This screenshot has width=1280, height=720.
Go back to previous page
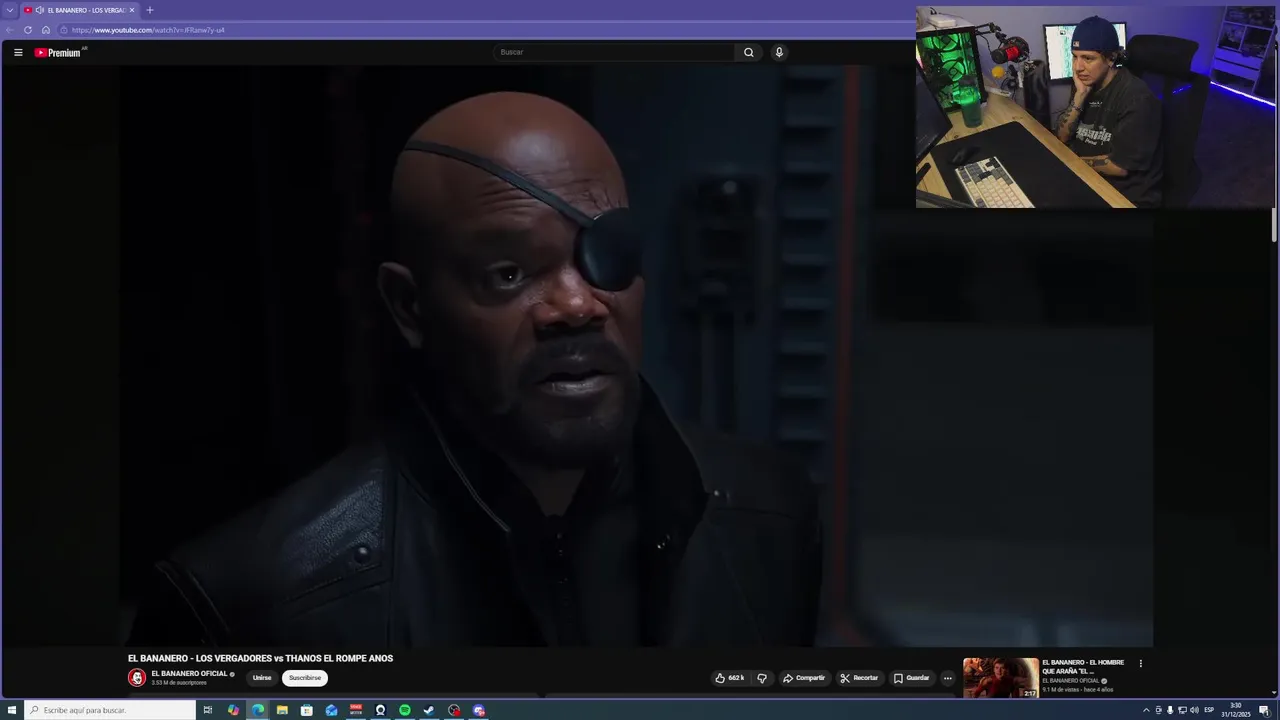coord(11,30)
